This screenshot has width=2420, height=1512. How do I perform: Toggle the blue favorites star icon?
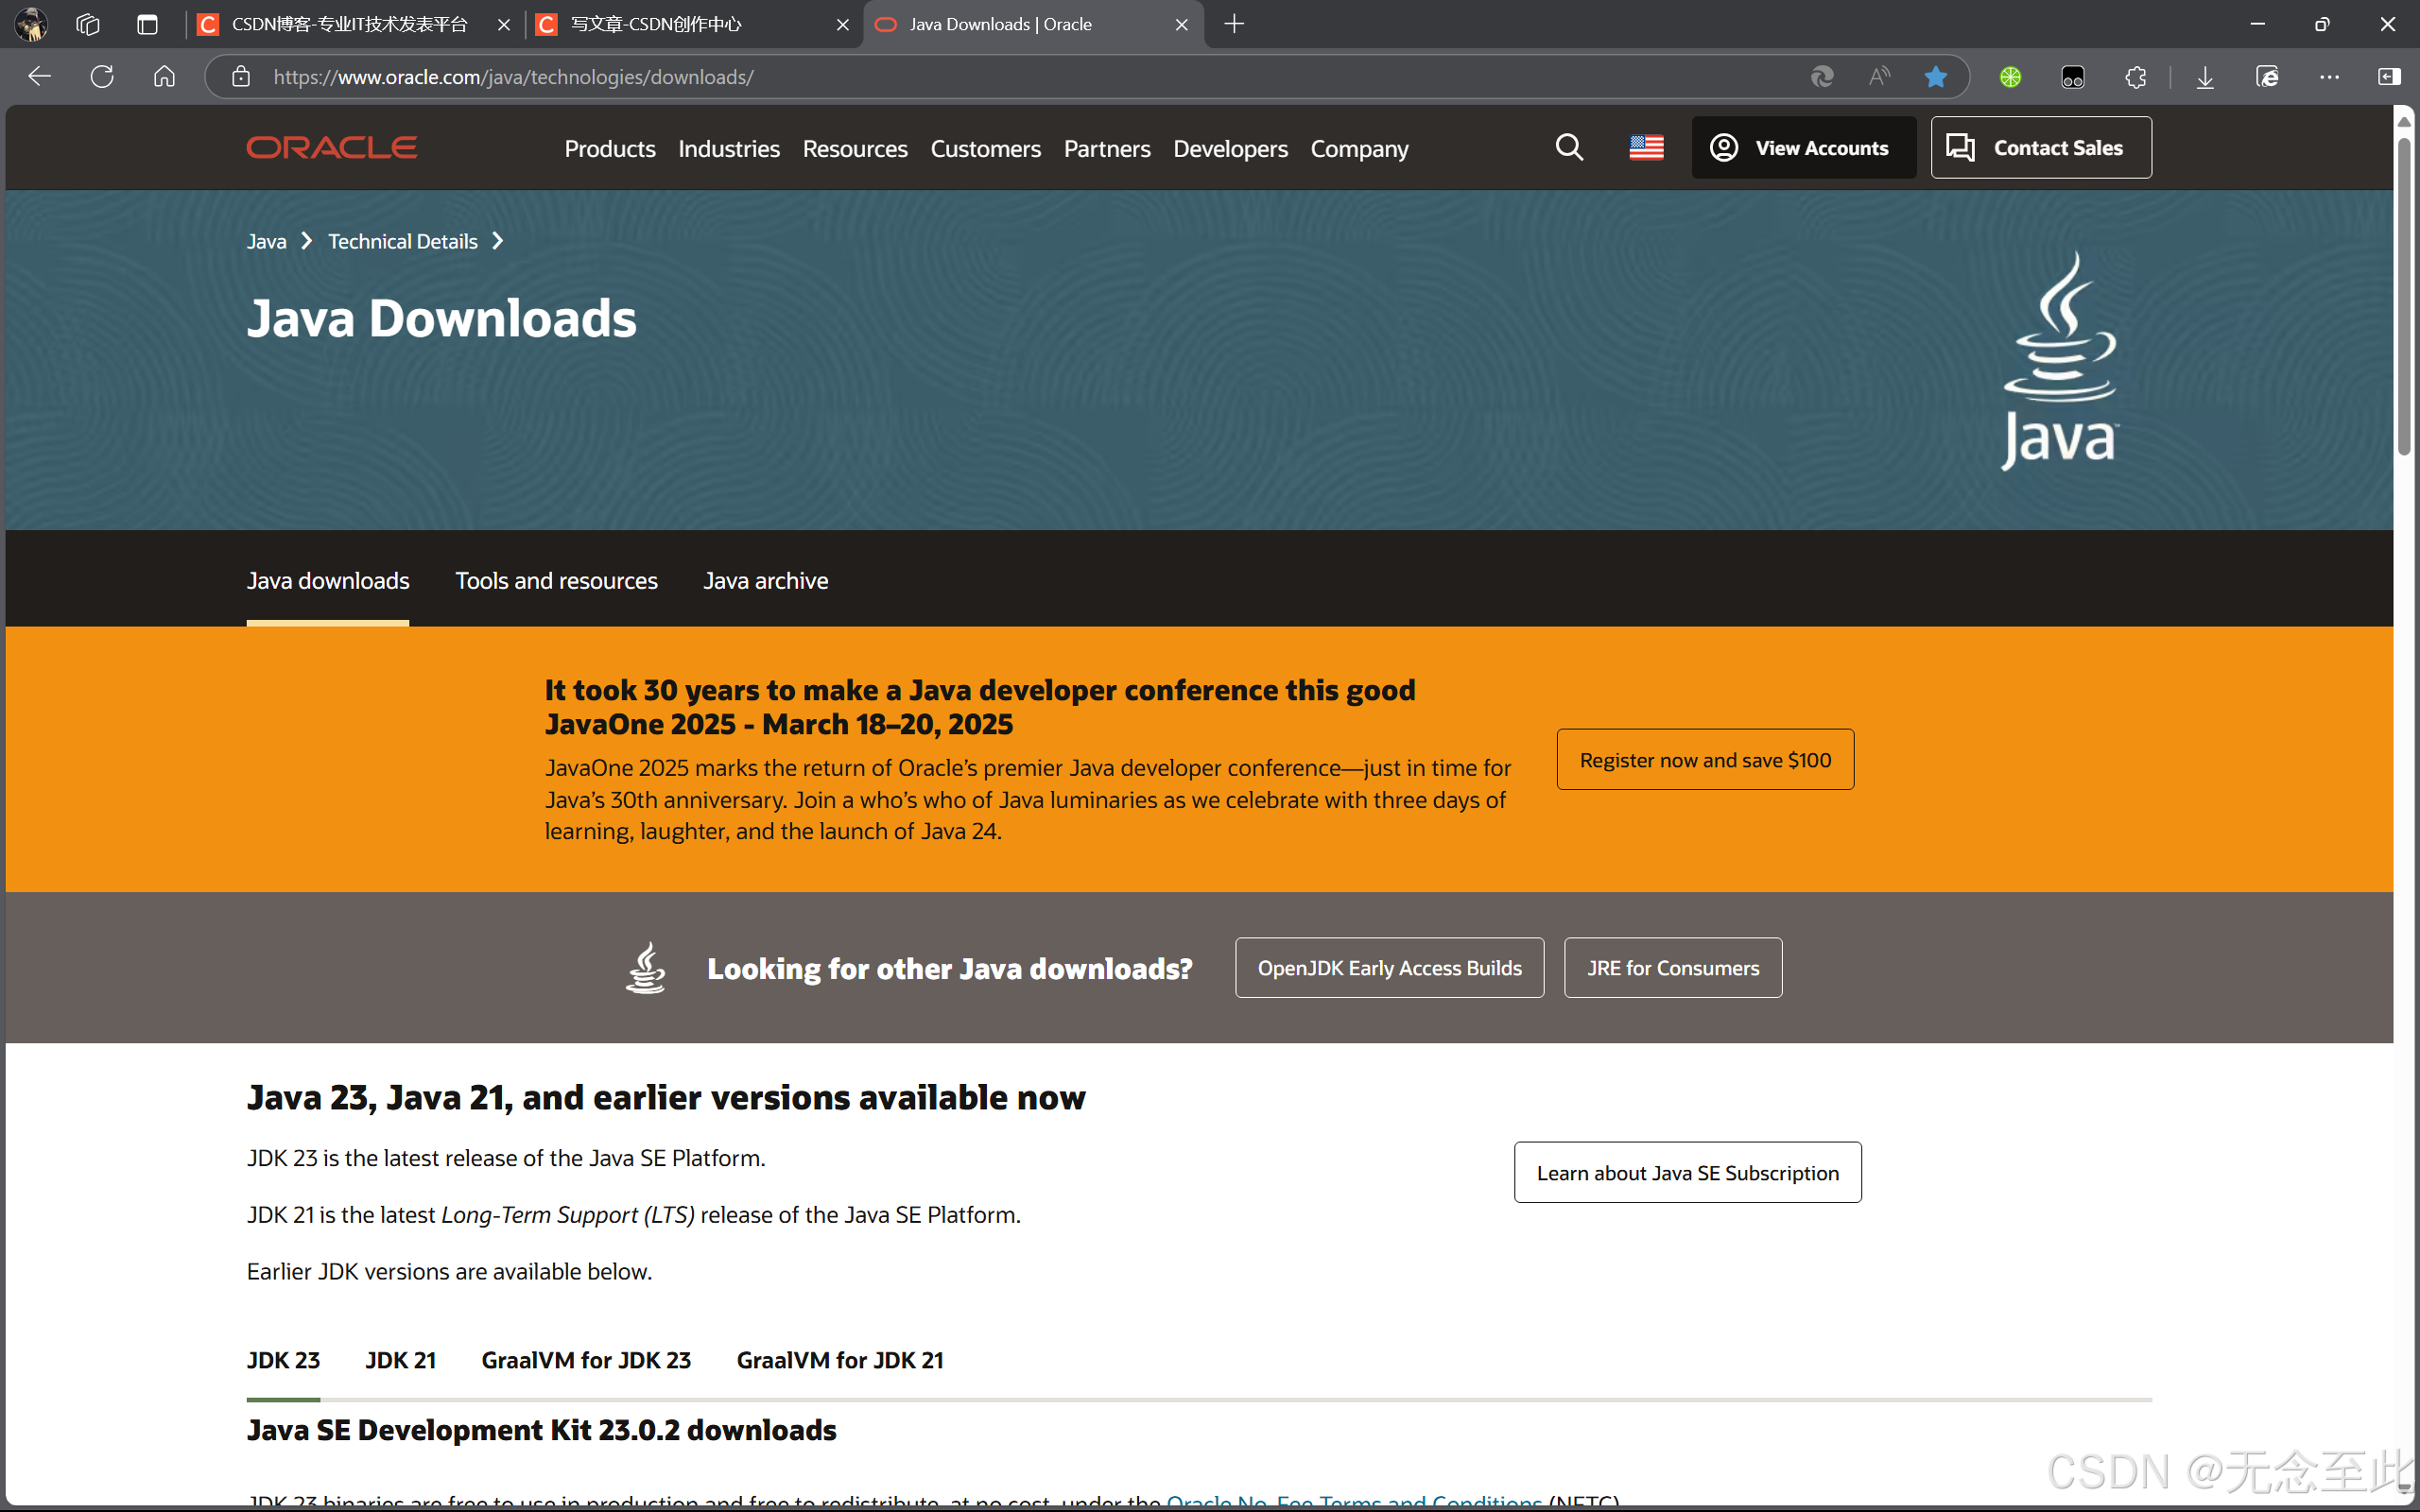click(1936, 77)
